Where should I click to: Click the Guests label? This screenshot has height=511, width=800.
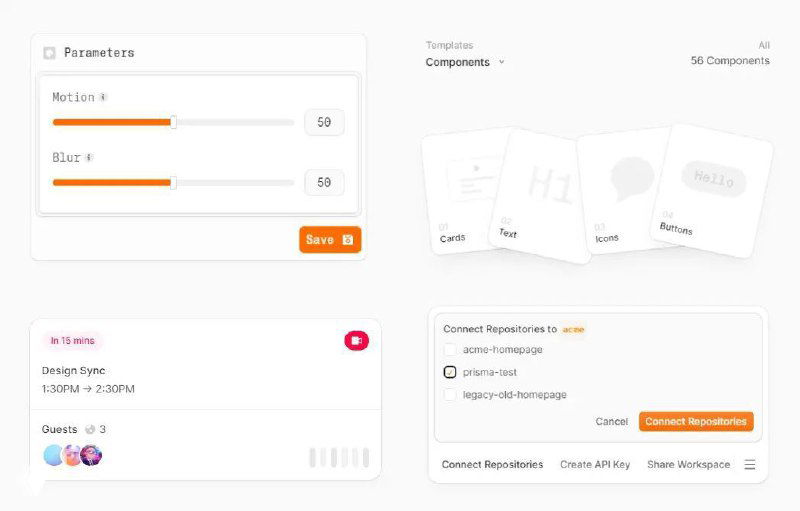(60, 429)
